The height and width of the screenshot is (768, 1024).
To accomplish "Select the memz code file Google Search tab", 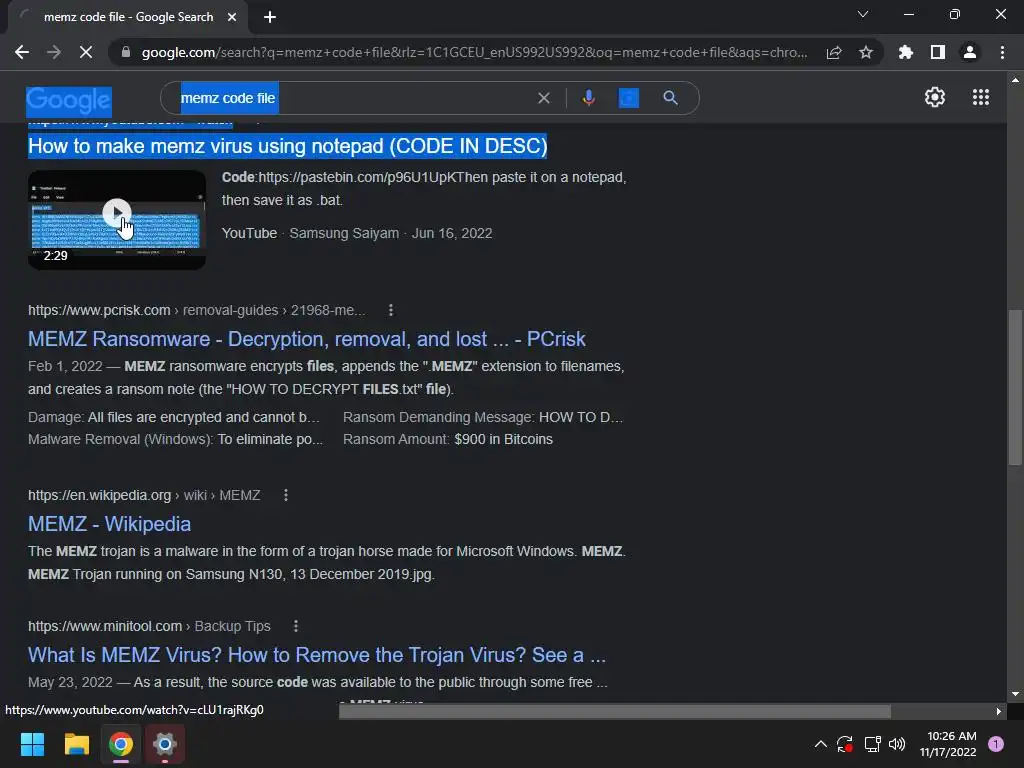I will pos(128,17).
